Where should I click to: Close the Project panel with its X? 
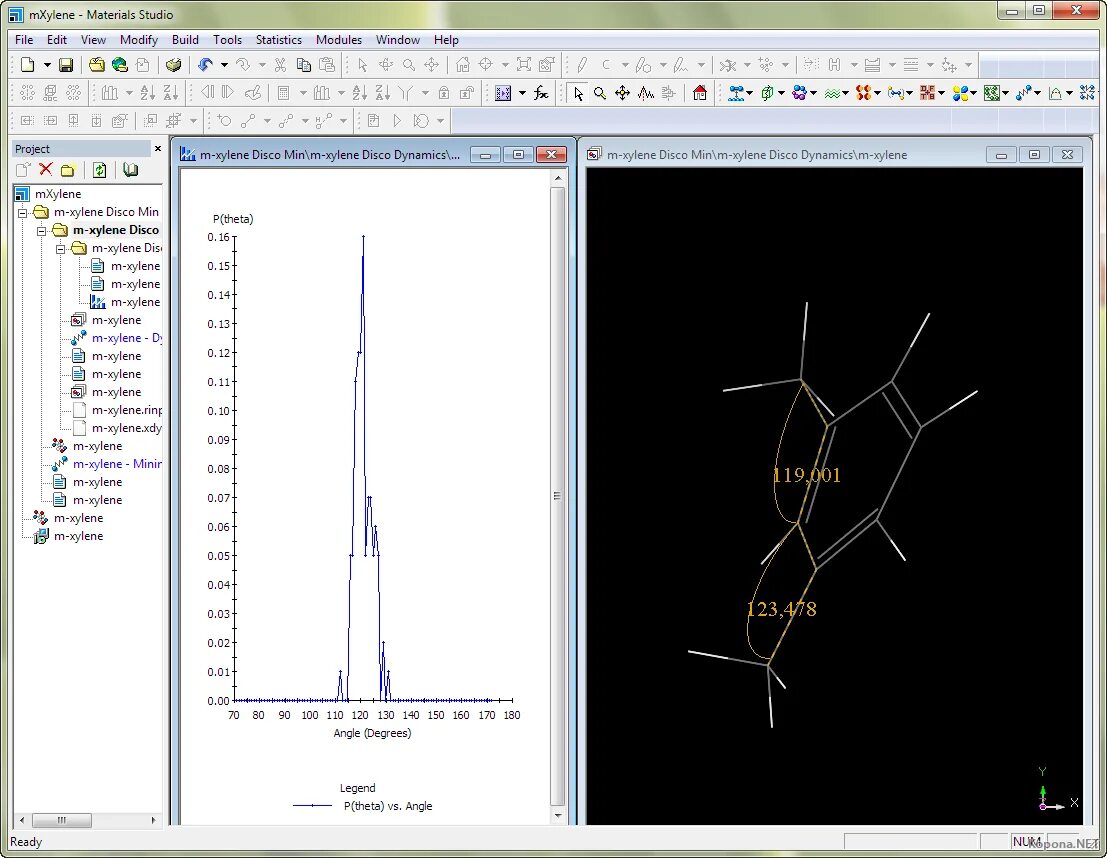pyautogui.click(x=157, y=148)
